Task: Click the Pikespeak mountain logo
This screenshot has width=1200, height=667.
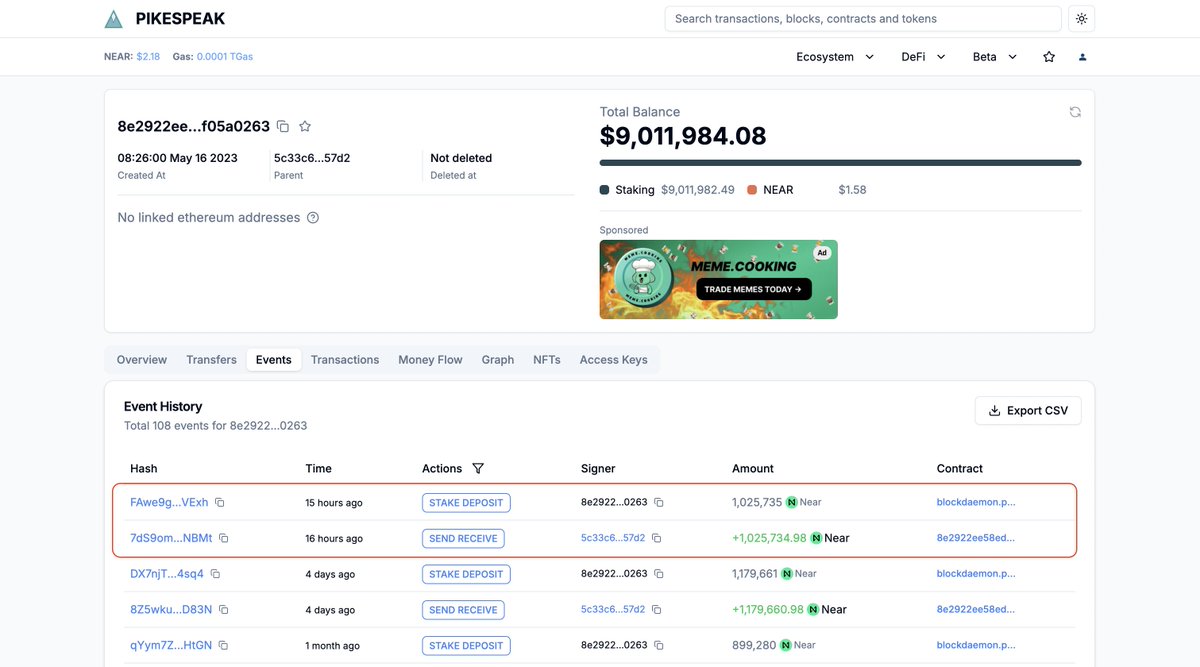Action: click(112, 18)
